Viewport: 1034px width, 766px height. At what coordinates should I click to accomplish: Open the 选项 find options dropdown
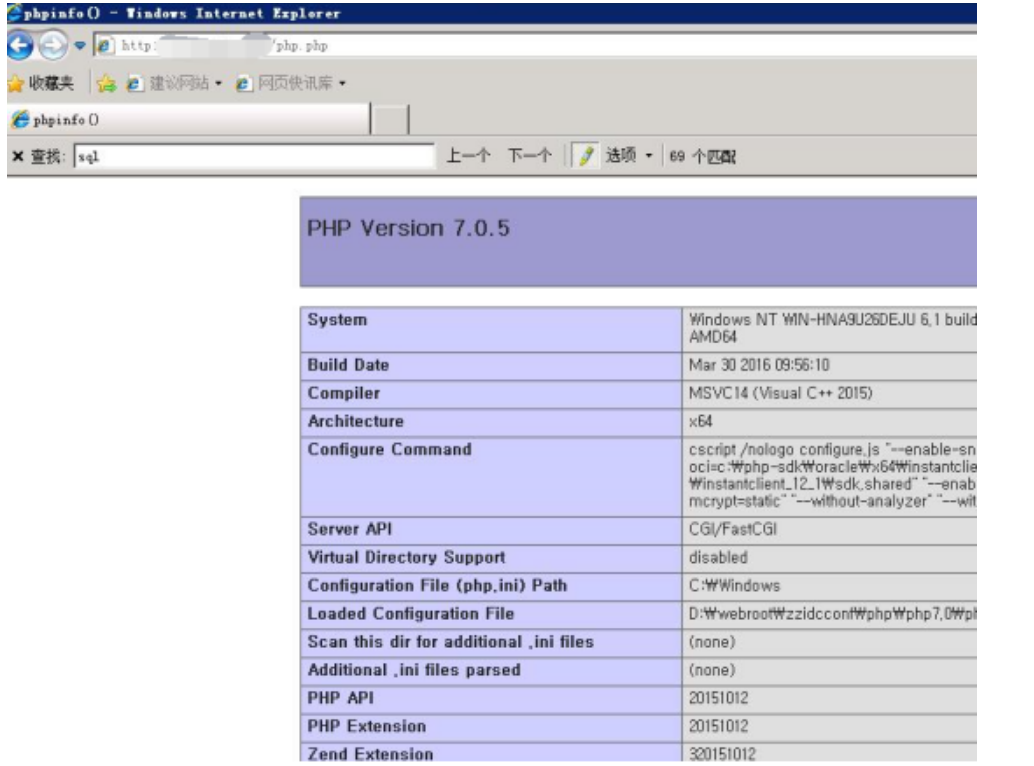tap(628, 157)
